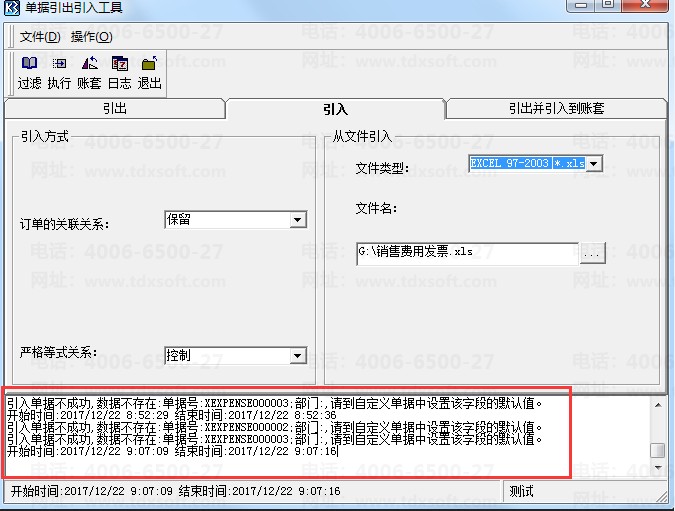The height and width of the screenshot is (511, 675).
Task: Click the file name input field
Action: (468, 253)
